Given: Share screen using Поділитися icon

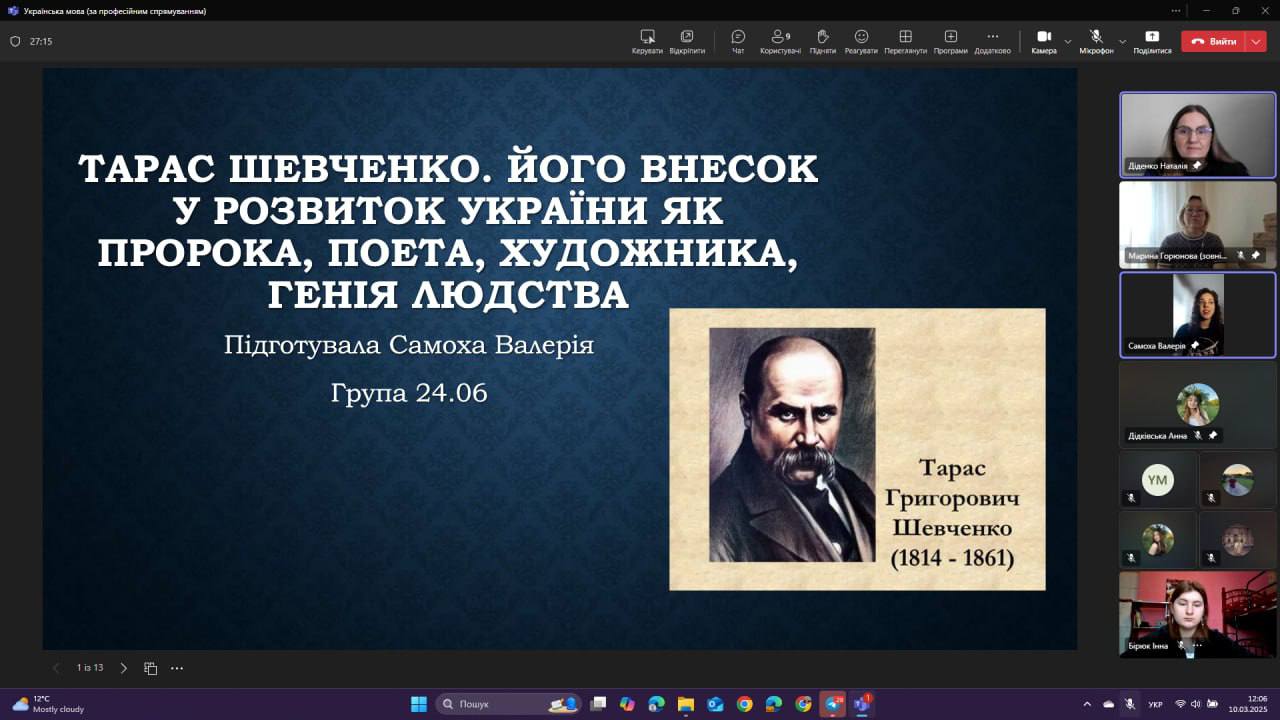Looking at the screenshot, I should point(1152,40).
